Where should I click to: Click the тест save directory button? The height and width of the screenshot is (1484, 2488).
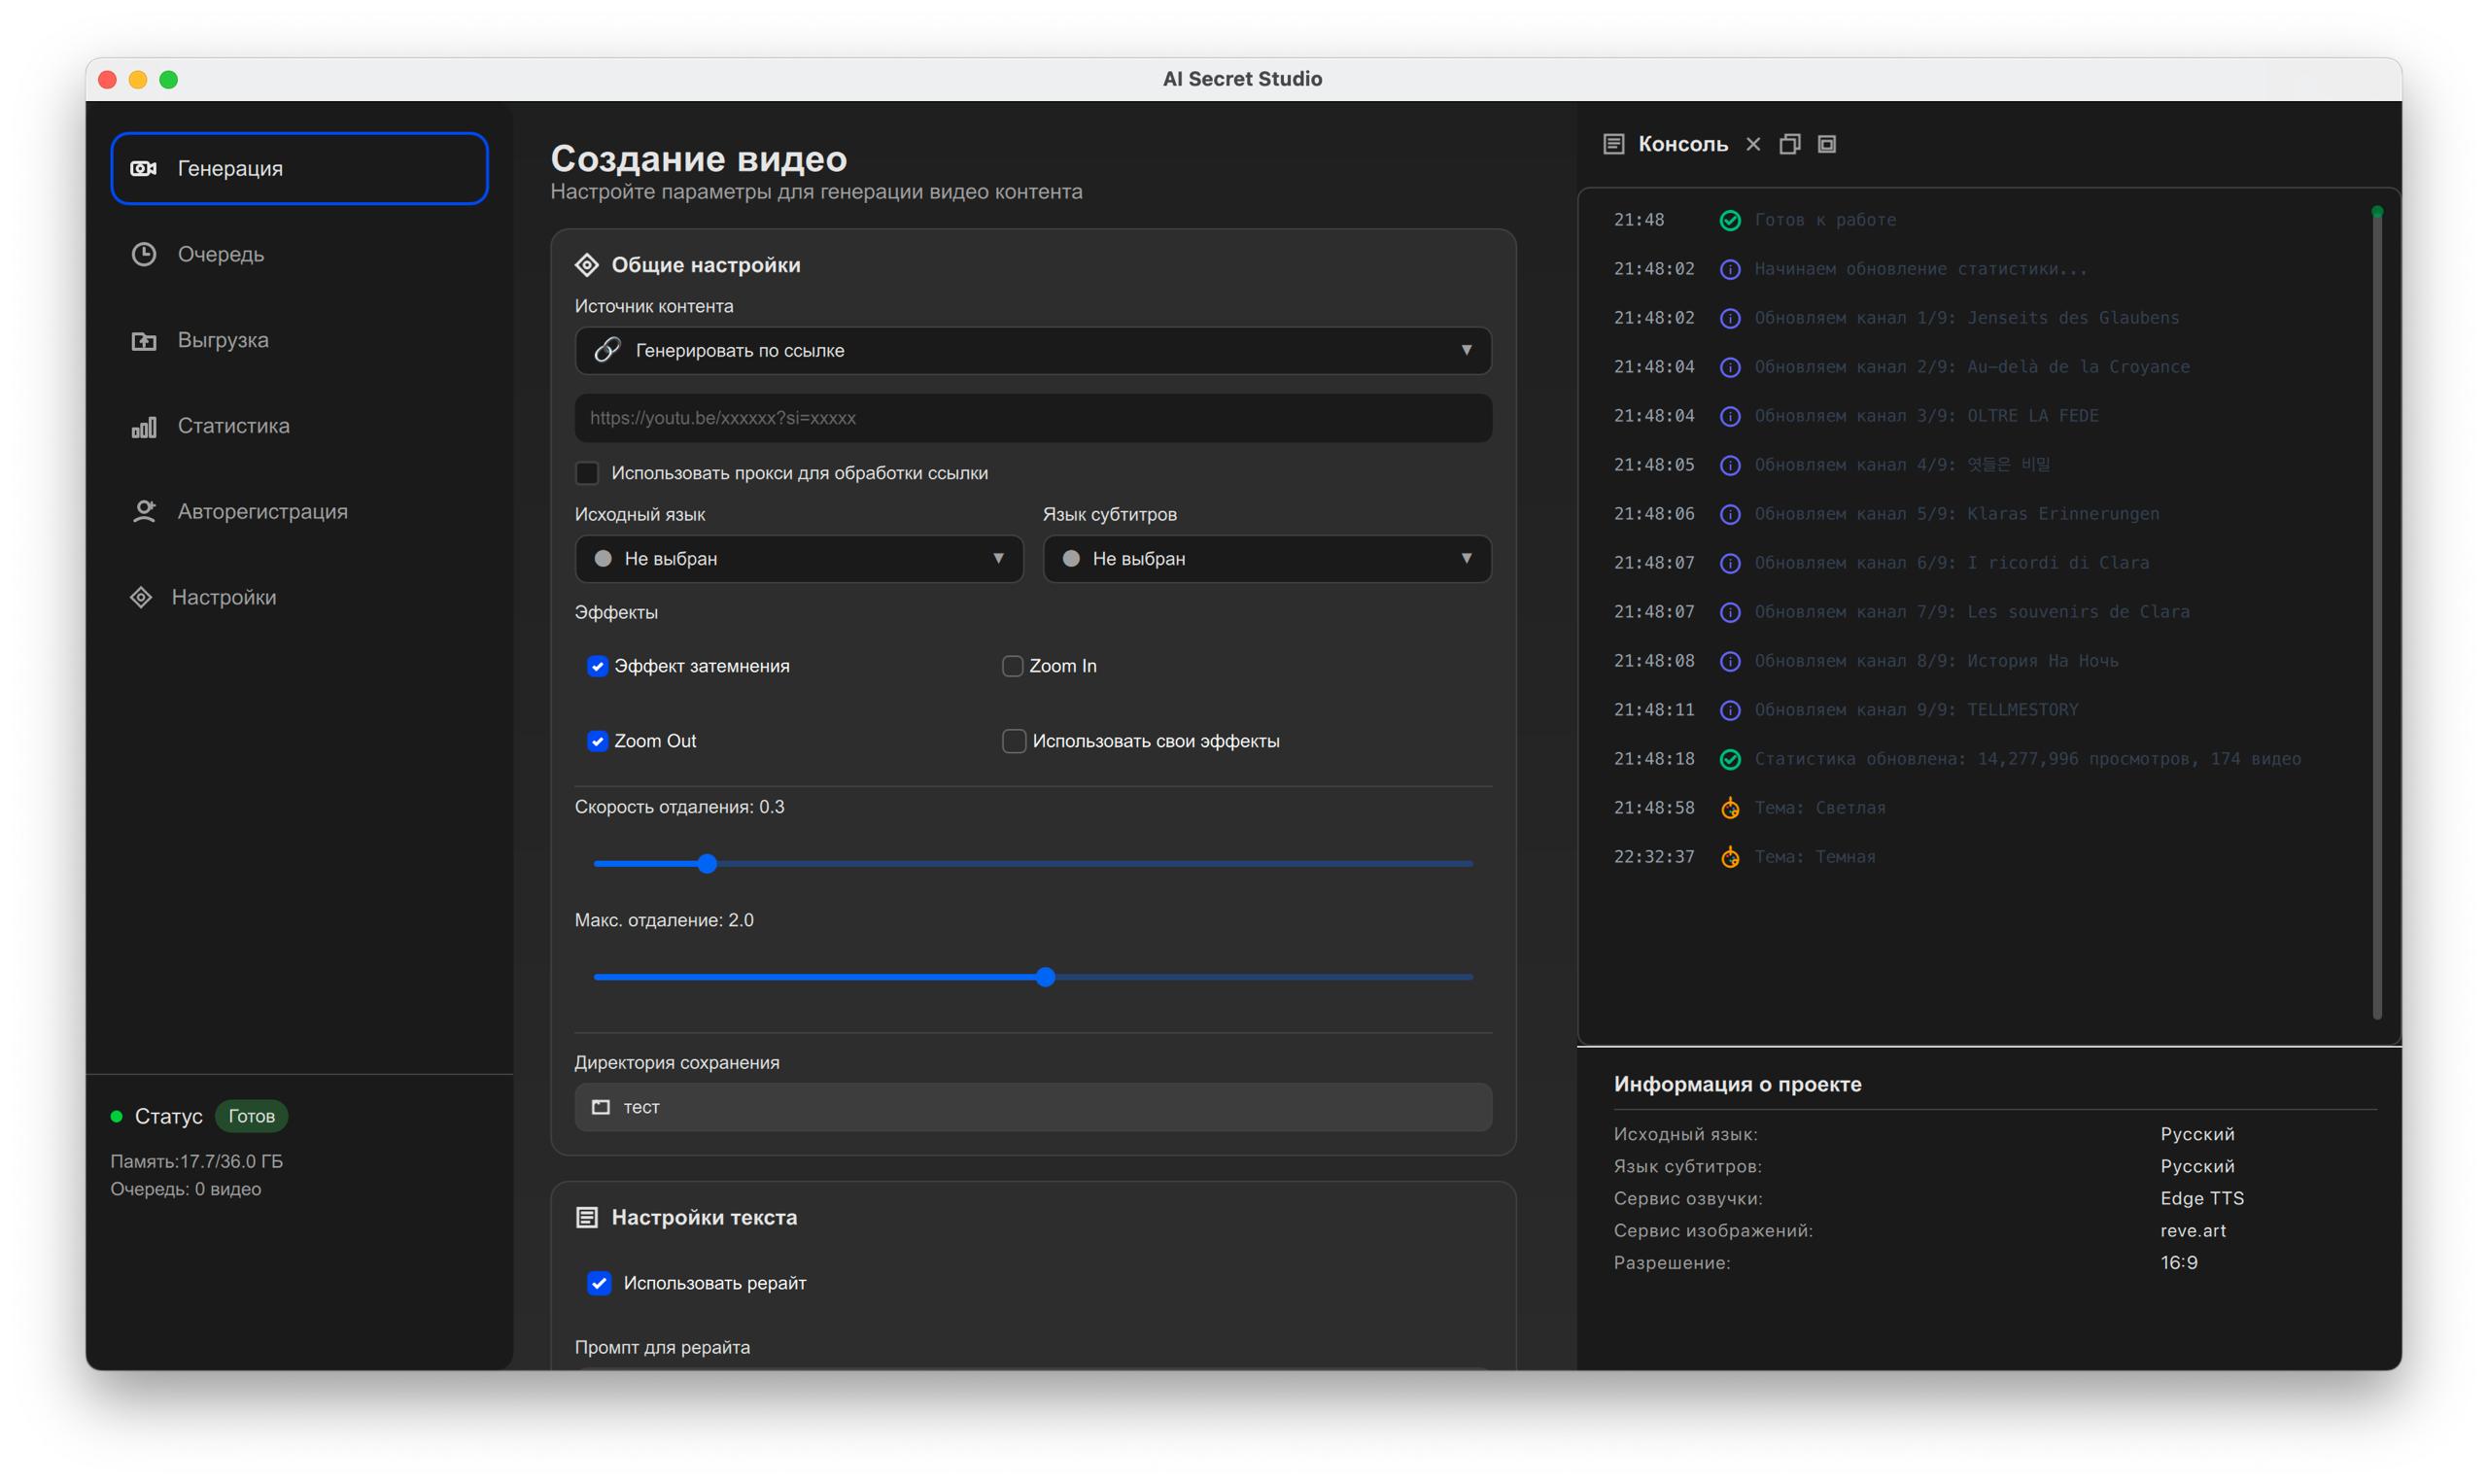(x=1032, y=1107)
